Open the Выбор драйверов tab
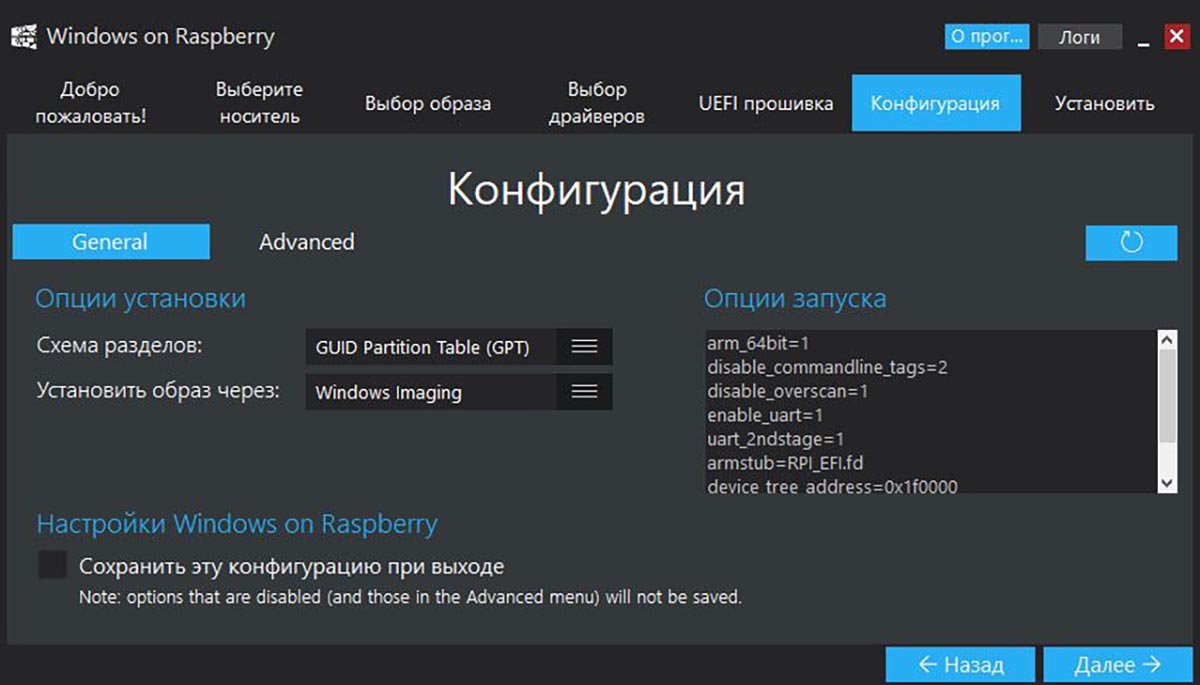This screenshot has width=1200, height=685. click(x=597, y=103)
